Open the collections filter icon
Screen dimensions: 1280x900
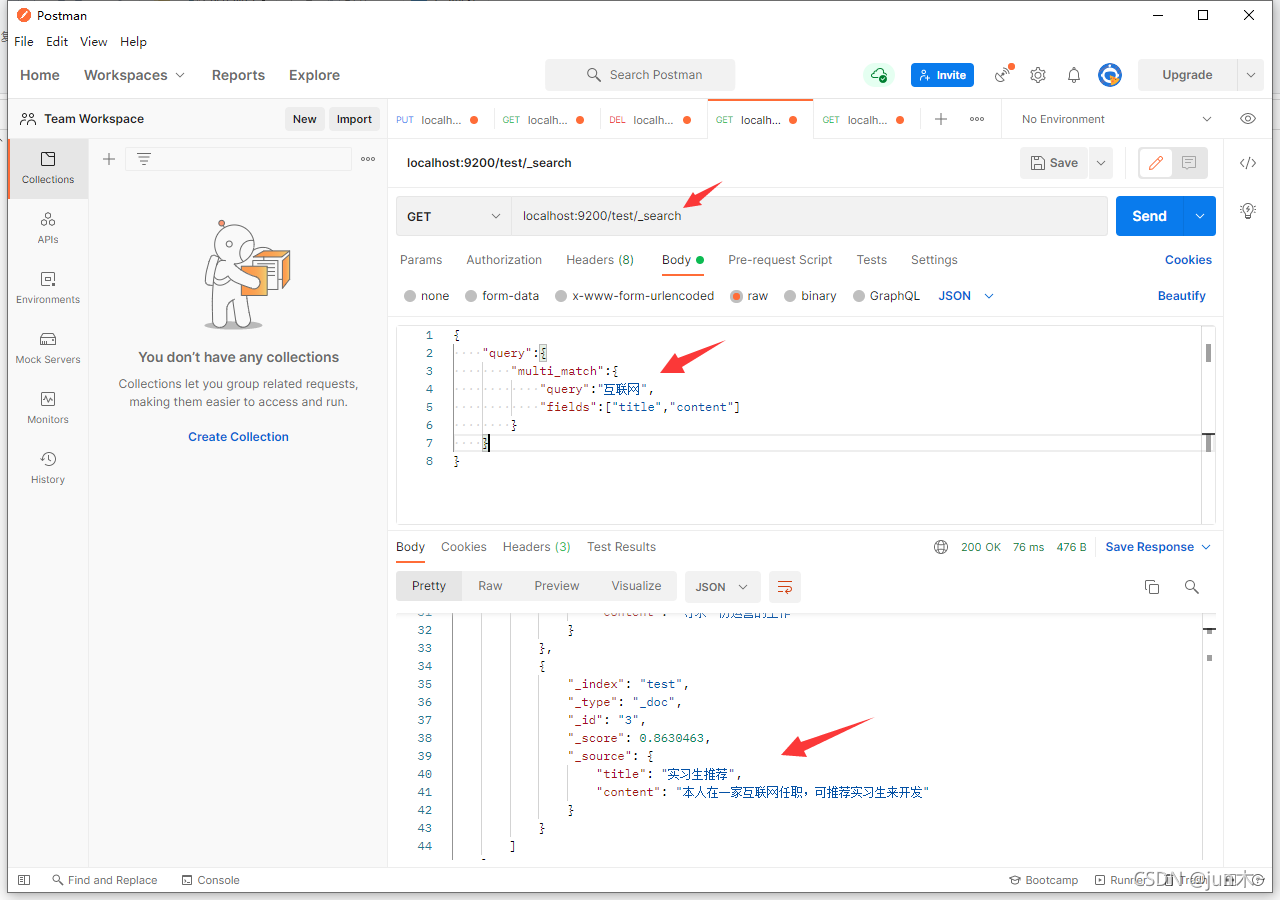[x=144, y=159]
